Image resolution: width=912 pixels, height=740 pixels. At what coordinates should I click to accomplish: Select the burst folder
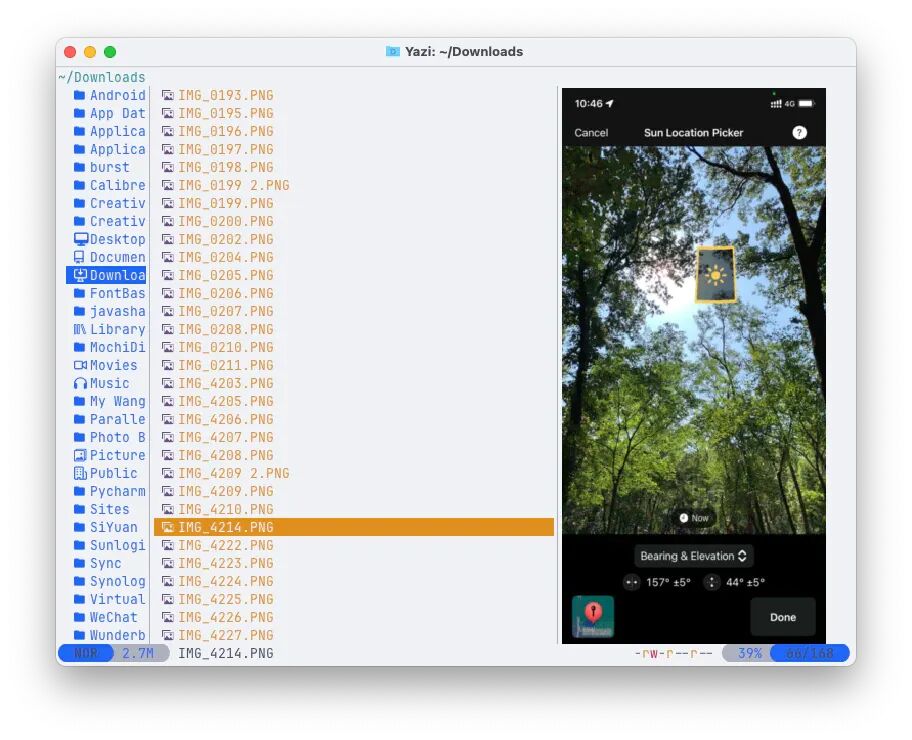[109, 168]
